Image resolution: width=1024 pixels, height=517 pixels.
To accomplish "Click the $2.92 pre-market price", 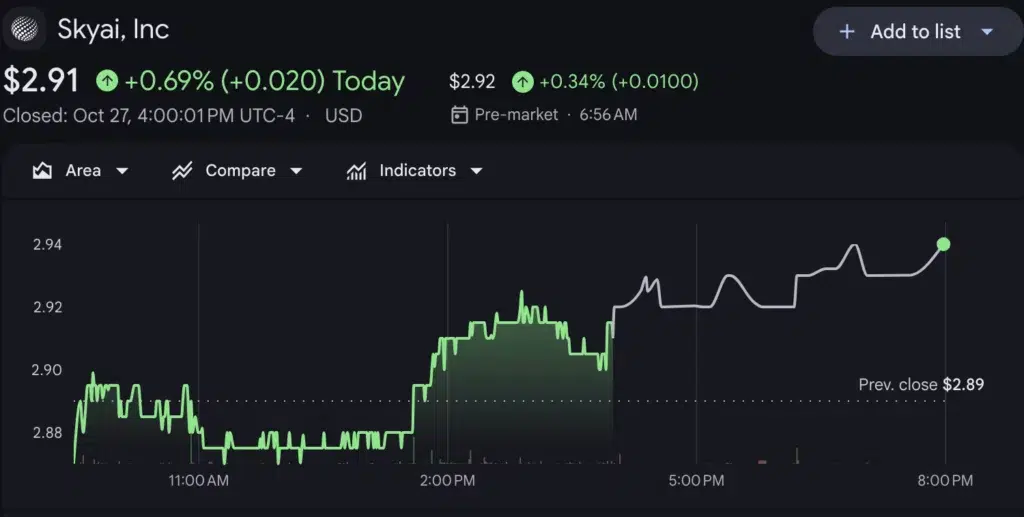I will pos(472,82).
